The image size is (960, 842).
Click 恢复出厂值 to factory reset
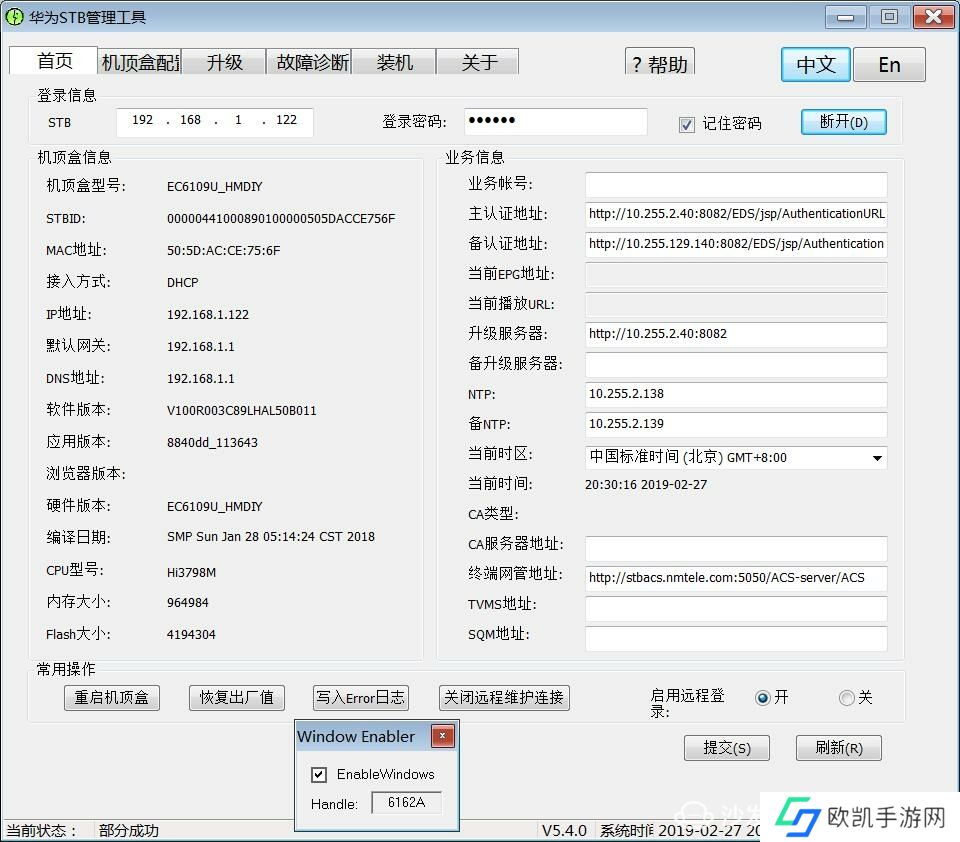(236, 698)
